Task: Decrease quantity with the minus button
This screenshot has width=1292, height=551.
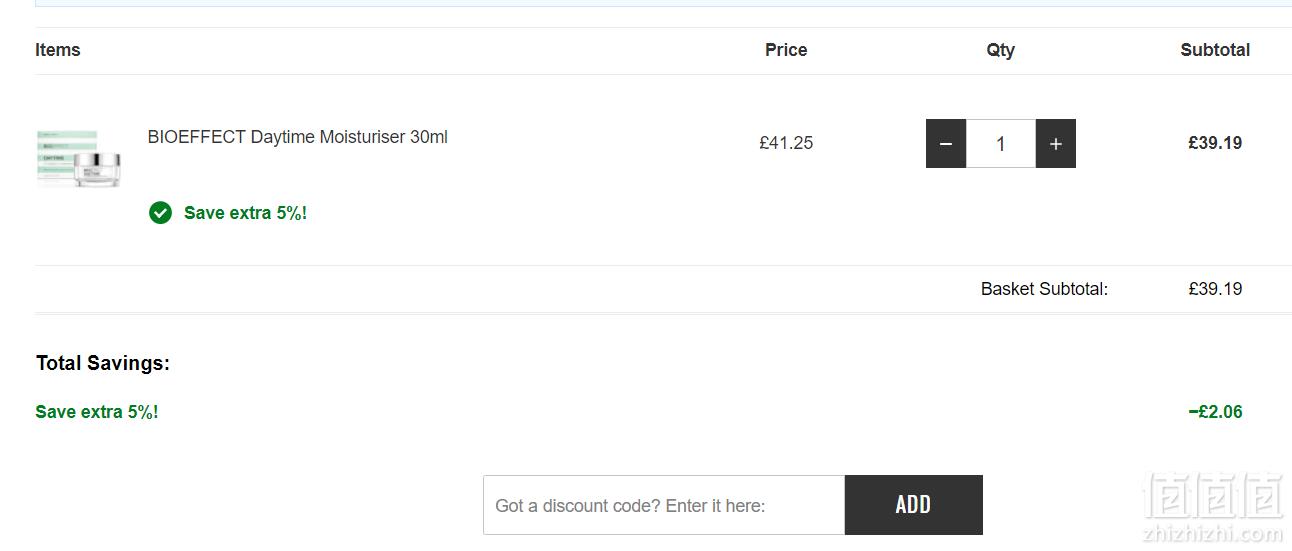Action: [946, 144]
